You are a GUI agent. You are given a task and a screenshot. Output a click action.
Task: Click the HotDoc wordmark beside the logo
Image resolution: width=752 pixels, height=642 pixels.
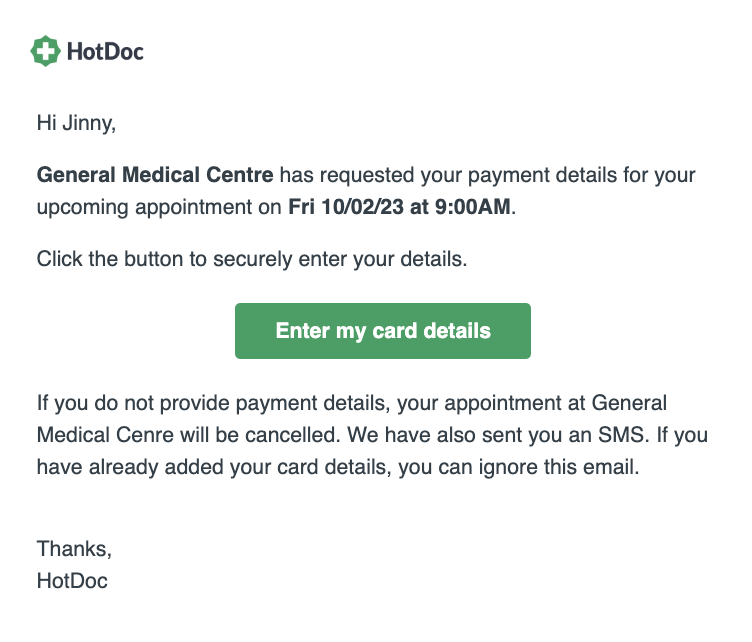105,51
